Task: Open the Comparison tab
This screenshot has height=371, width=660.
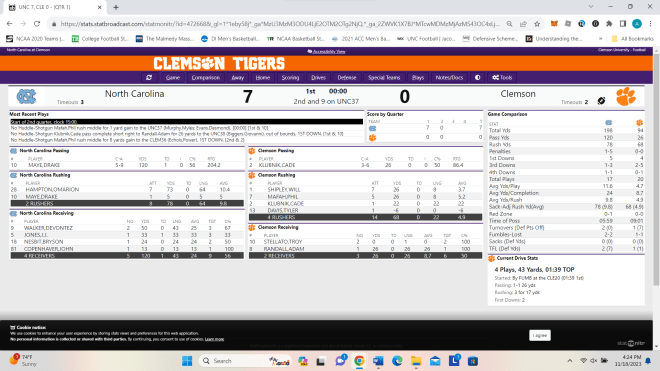Action: pyautogui.click(x=206, y=77)
